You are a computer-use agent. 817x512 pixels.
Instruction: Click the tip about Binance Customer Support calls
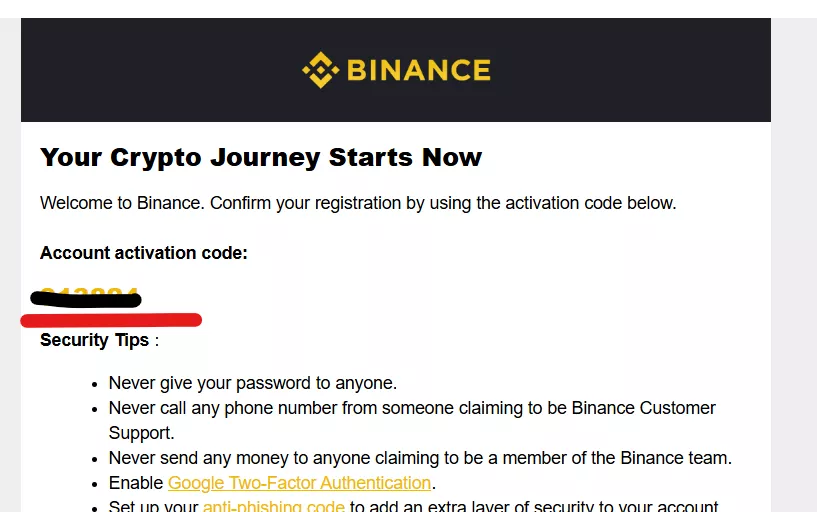[412, 409]
